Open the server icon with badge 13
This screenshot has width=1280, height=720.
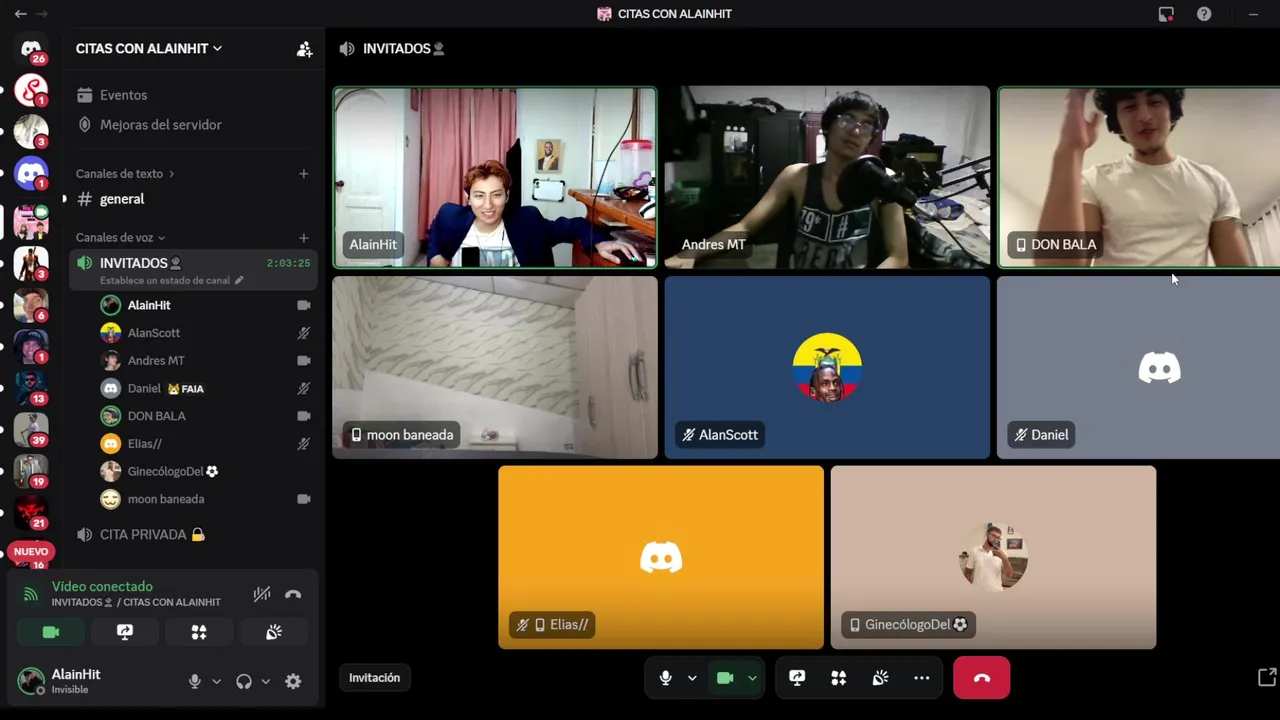click(31, 387)
